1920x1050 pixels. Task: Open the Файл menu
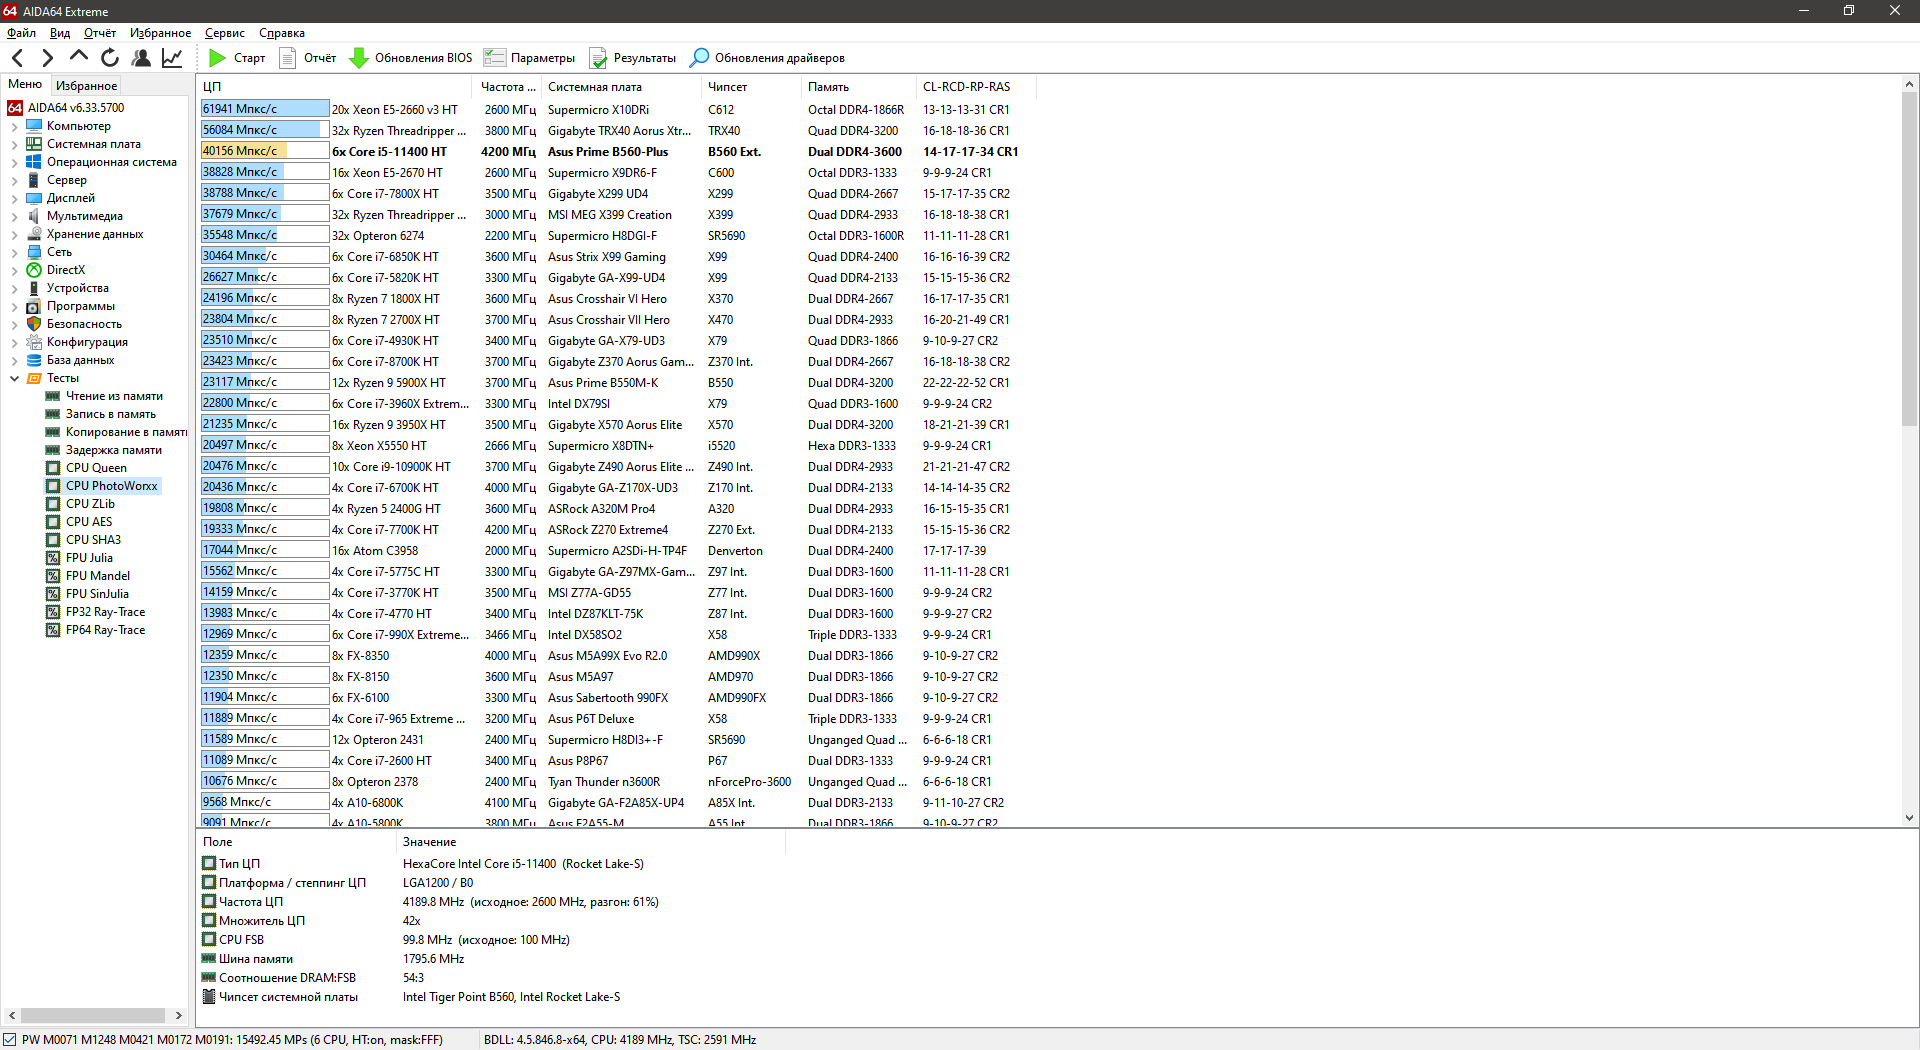coord(21,33)
